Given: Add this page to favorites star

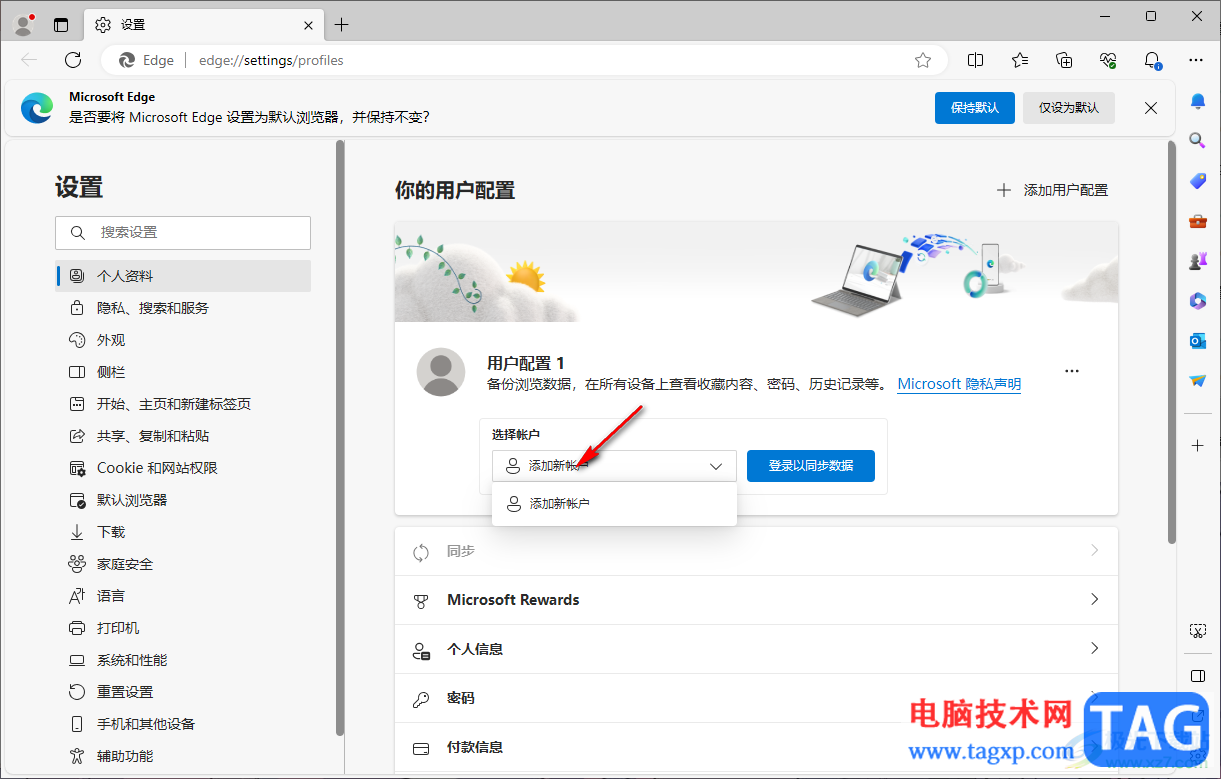Looking at the screenshot, I should click(x=923, y=60).
